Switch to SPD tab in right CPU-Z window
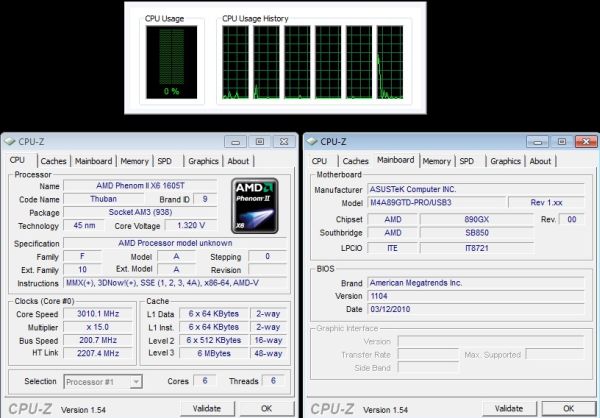The height and width of the screenshot is (418, 600). pos(466,161)
